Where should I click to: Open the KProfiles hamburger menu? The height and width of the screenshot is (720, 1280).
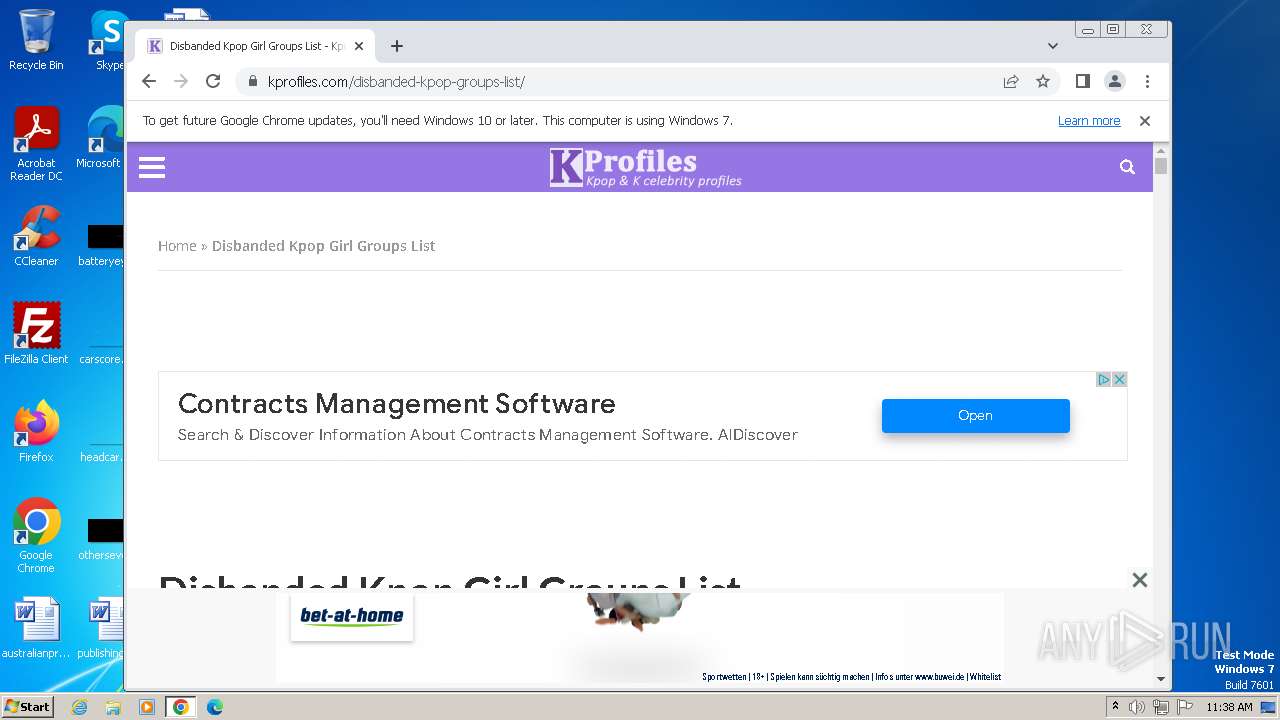coord(152,167)
